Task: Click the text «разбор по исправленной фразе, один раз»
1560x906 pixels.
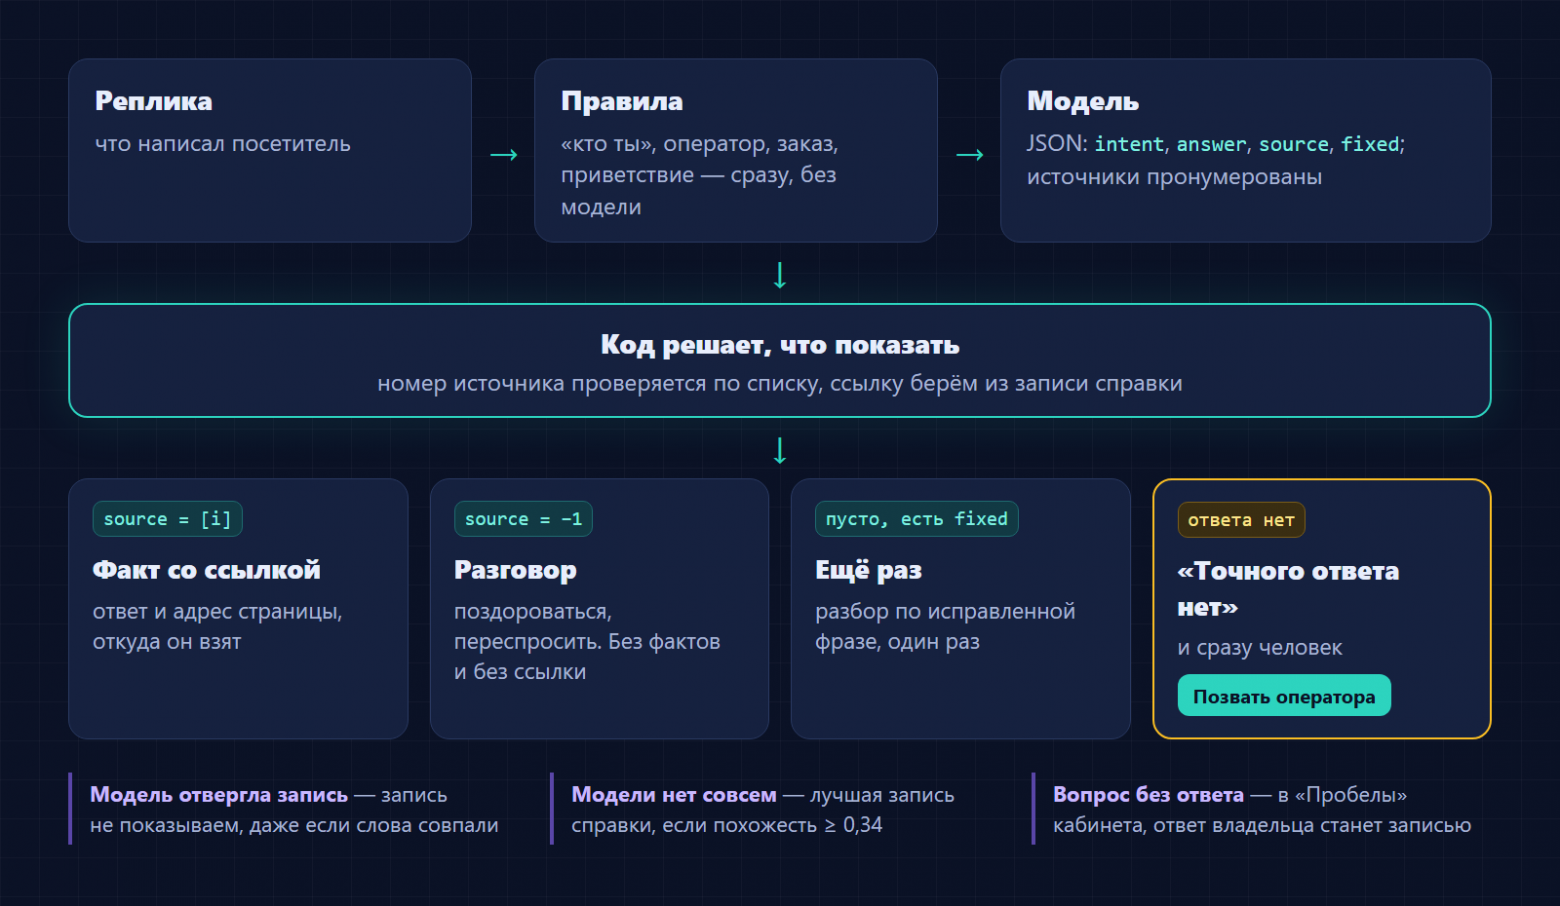Action: point(945,626)
